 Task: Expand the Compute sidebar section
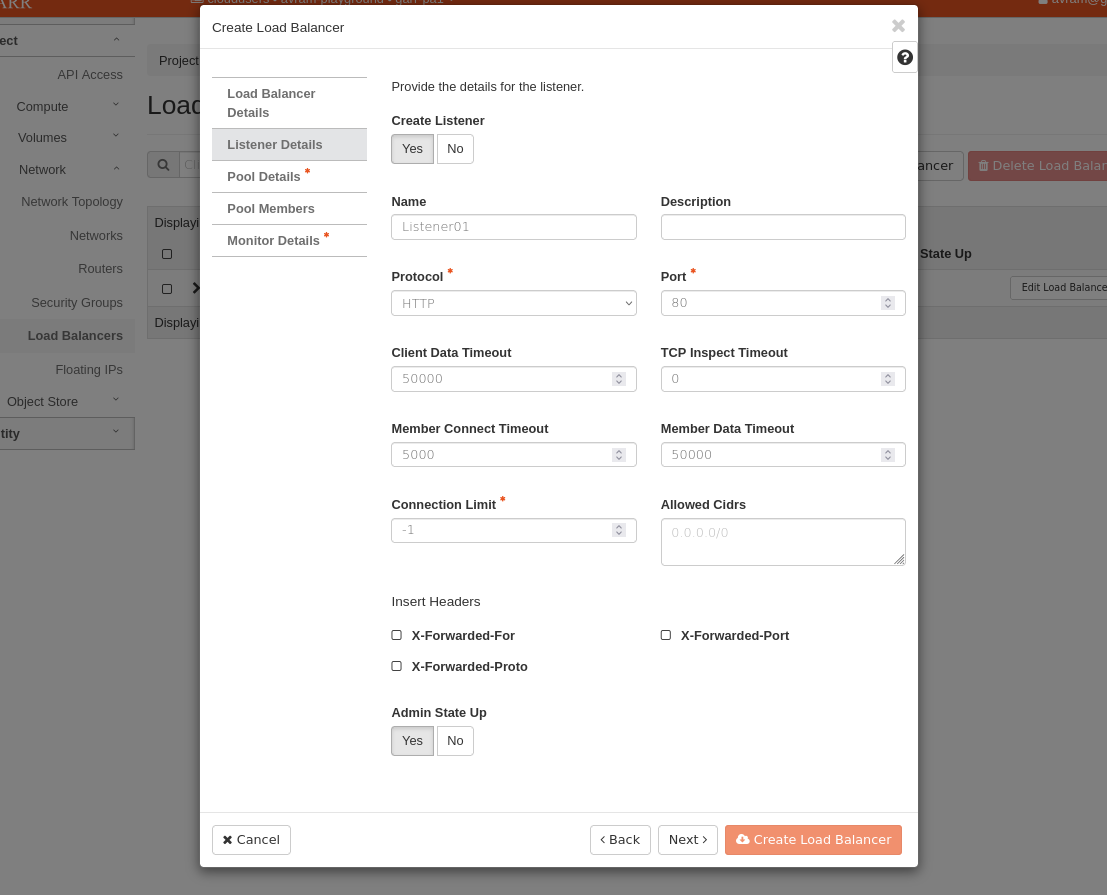[x=66, y=106]
